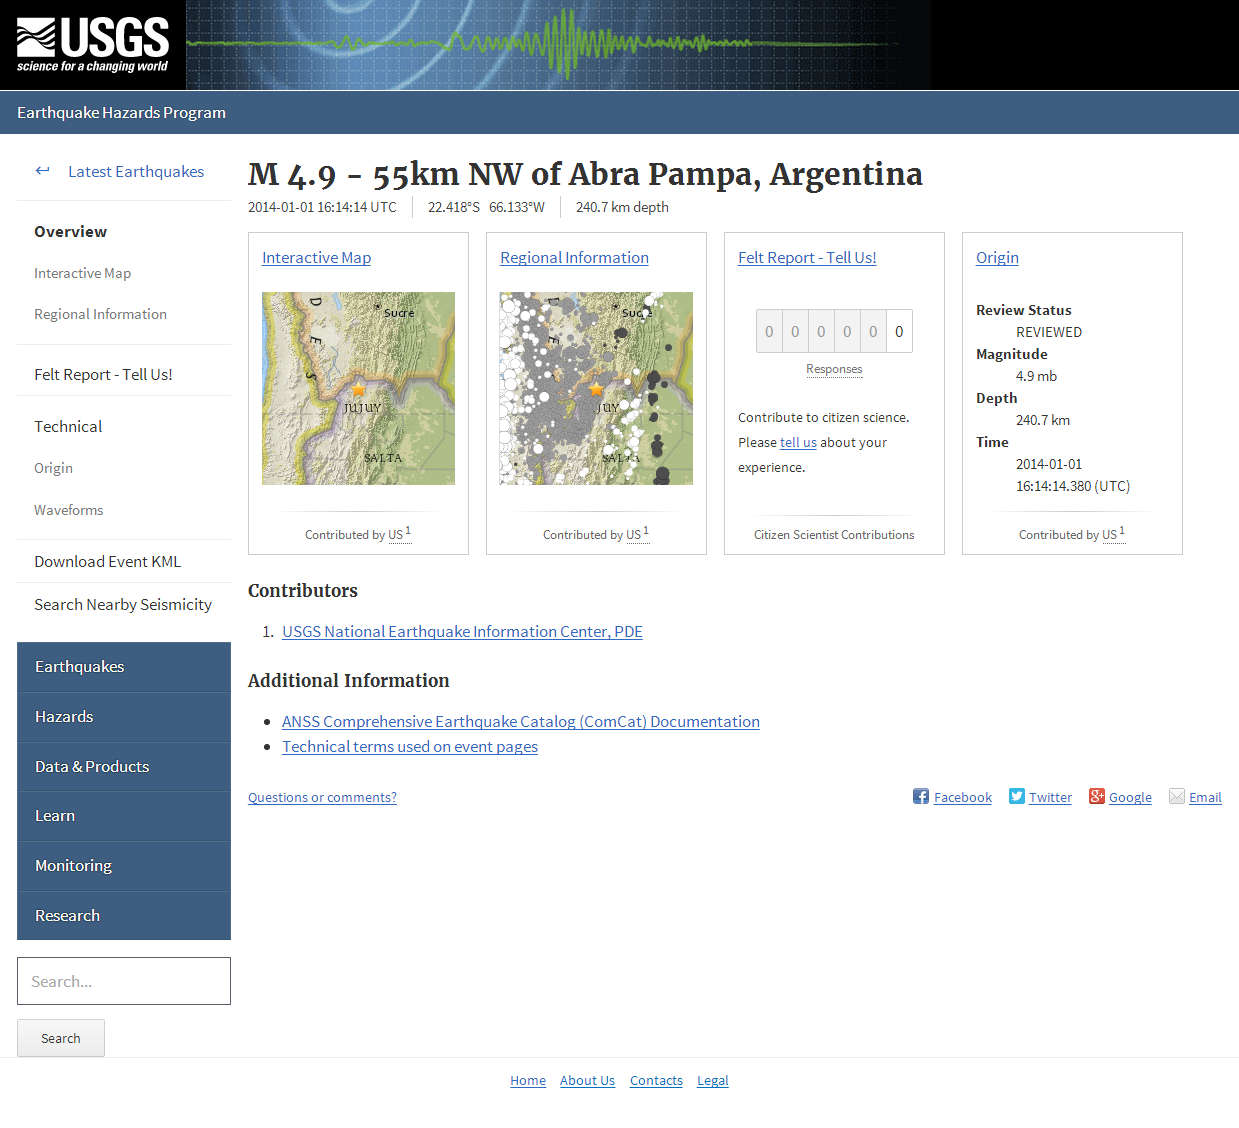
Task: Open the Origin page under Technical
Action: [54, 468]
